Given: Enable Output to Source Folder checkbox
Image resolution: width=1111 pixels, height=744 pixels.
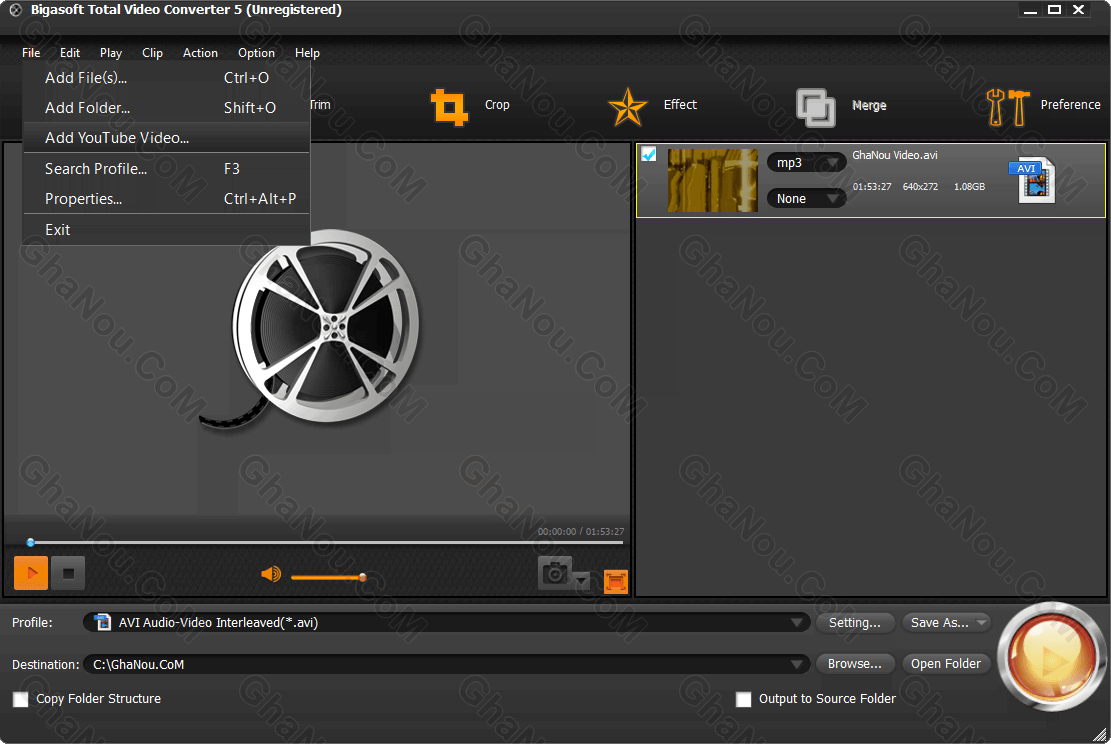Looking at the screenshot, I should click(743, 699).
